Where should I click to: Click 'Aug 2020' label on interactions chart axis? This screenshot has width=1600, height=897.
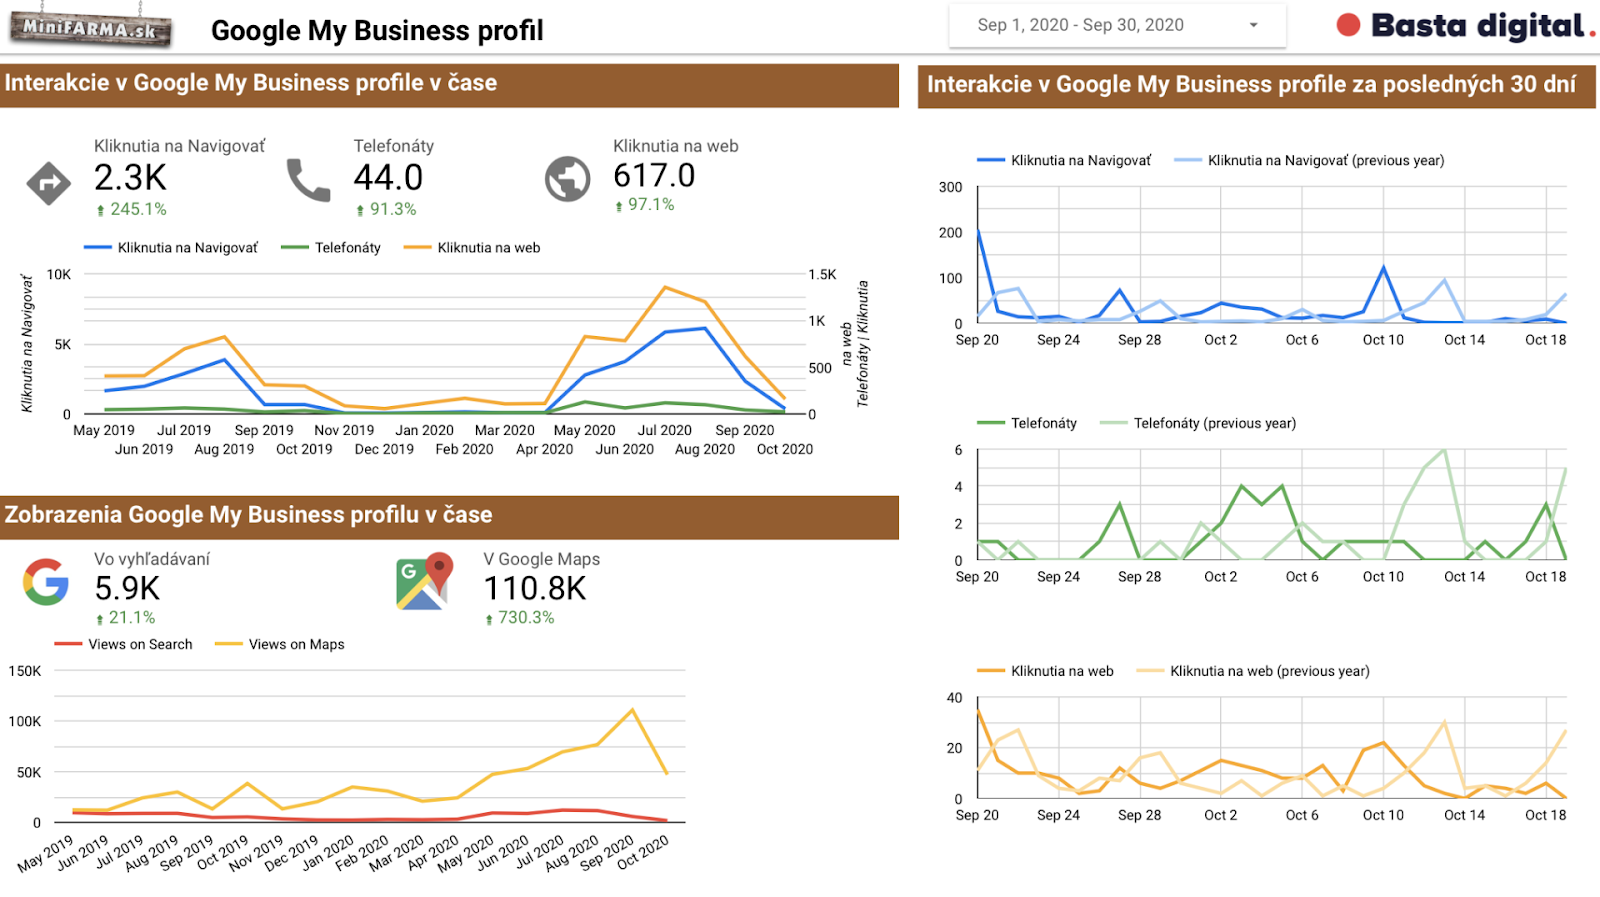coord(705,450)
